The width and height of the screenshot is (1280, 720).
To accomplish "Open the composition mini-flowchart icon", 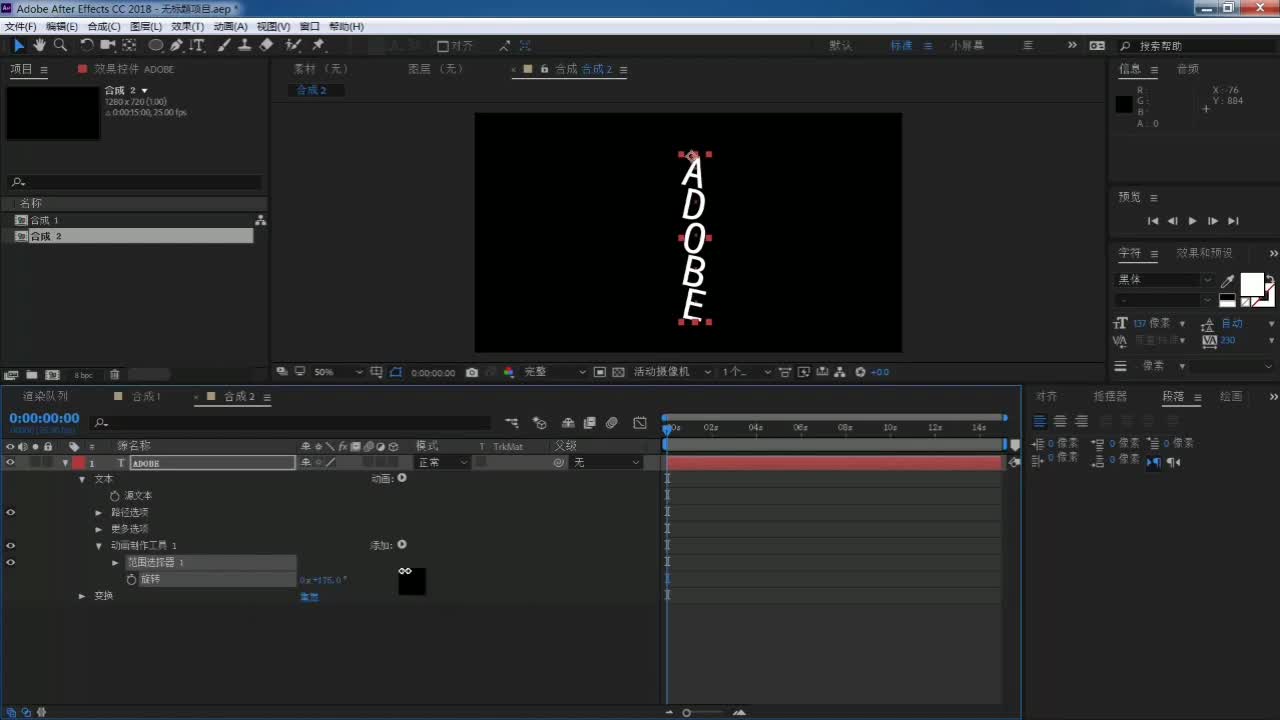I will pos(512,422).
